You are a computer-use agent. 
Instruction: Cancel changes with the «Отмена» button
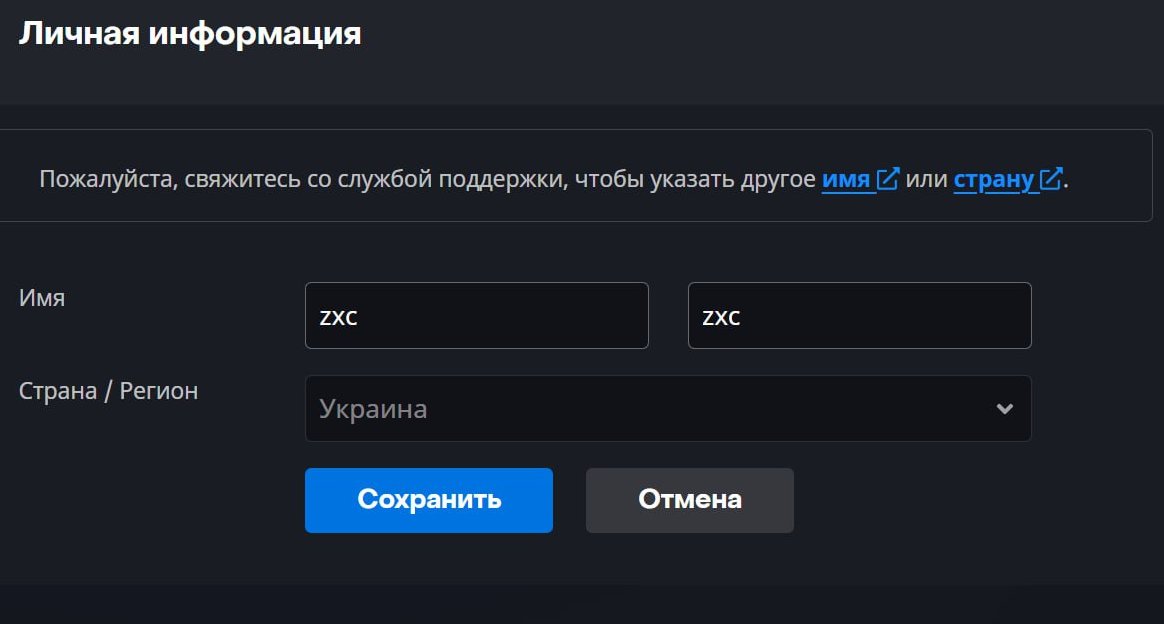(x=690, y=500)
